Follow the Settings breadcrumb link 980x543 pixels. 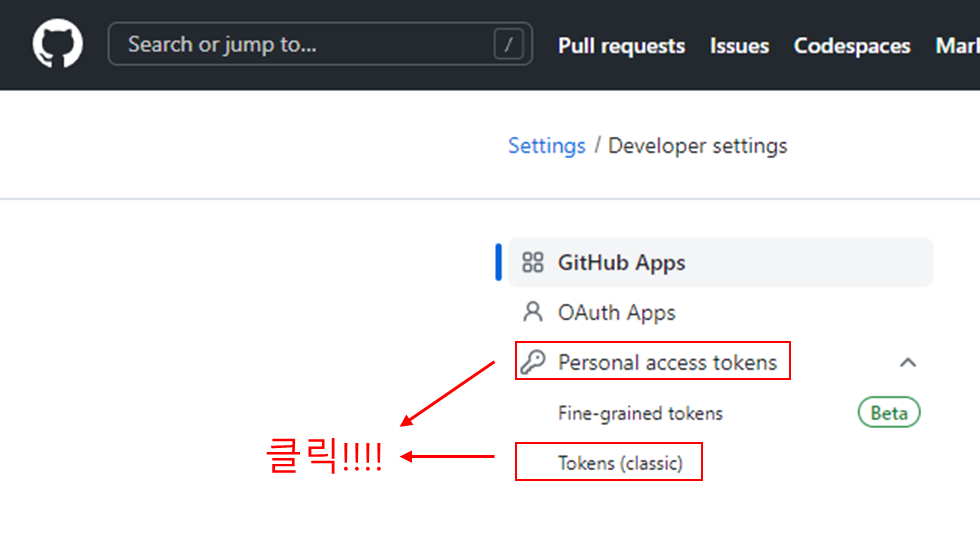coord(547,146)
